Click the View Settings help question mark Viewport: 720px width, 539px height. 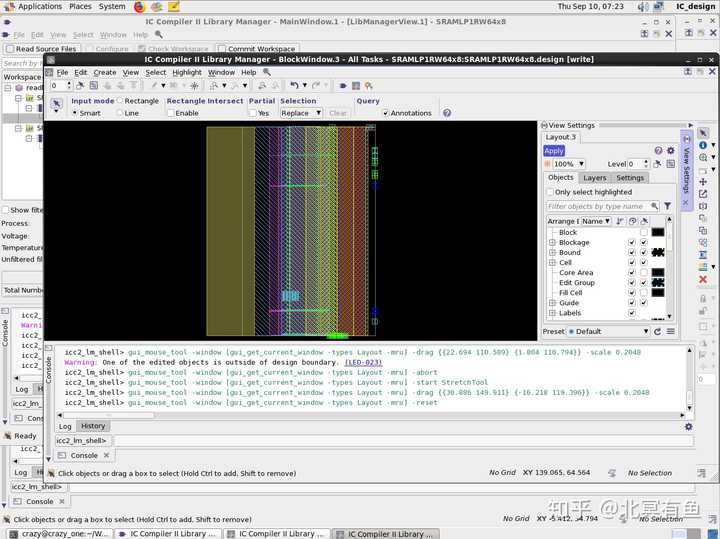[x=657, y=150]
